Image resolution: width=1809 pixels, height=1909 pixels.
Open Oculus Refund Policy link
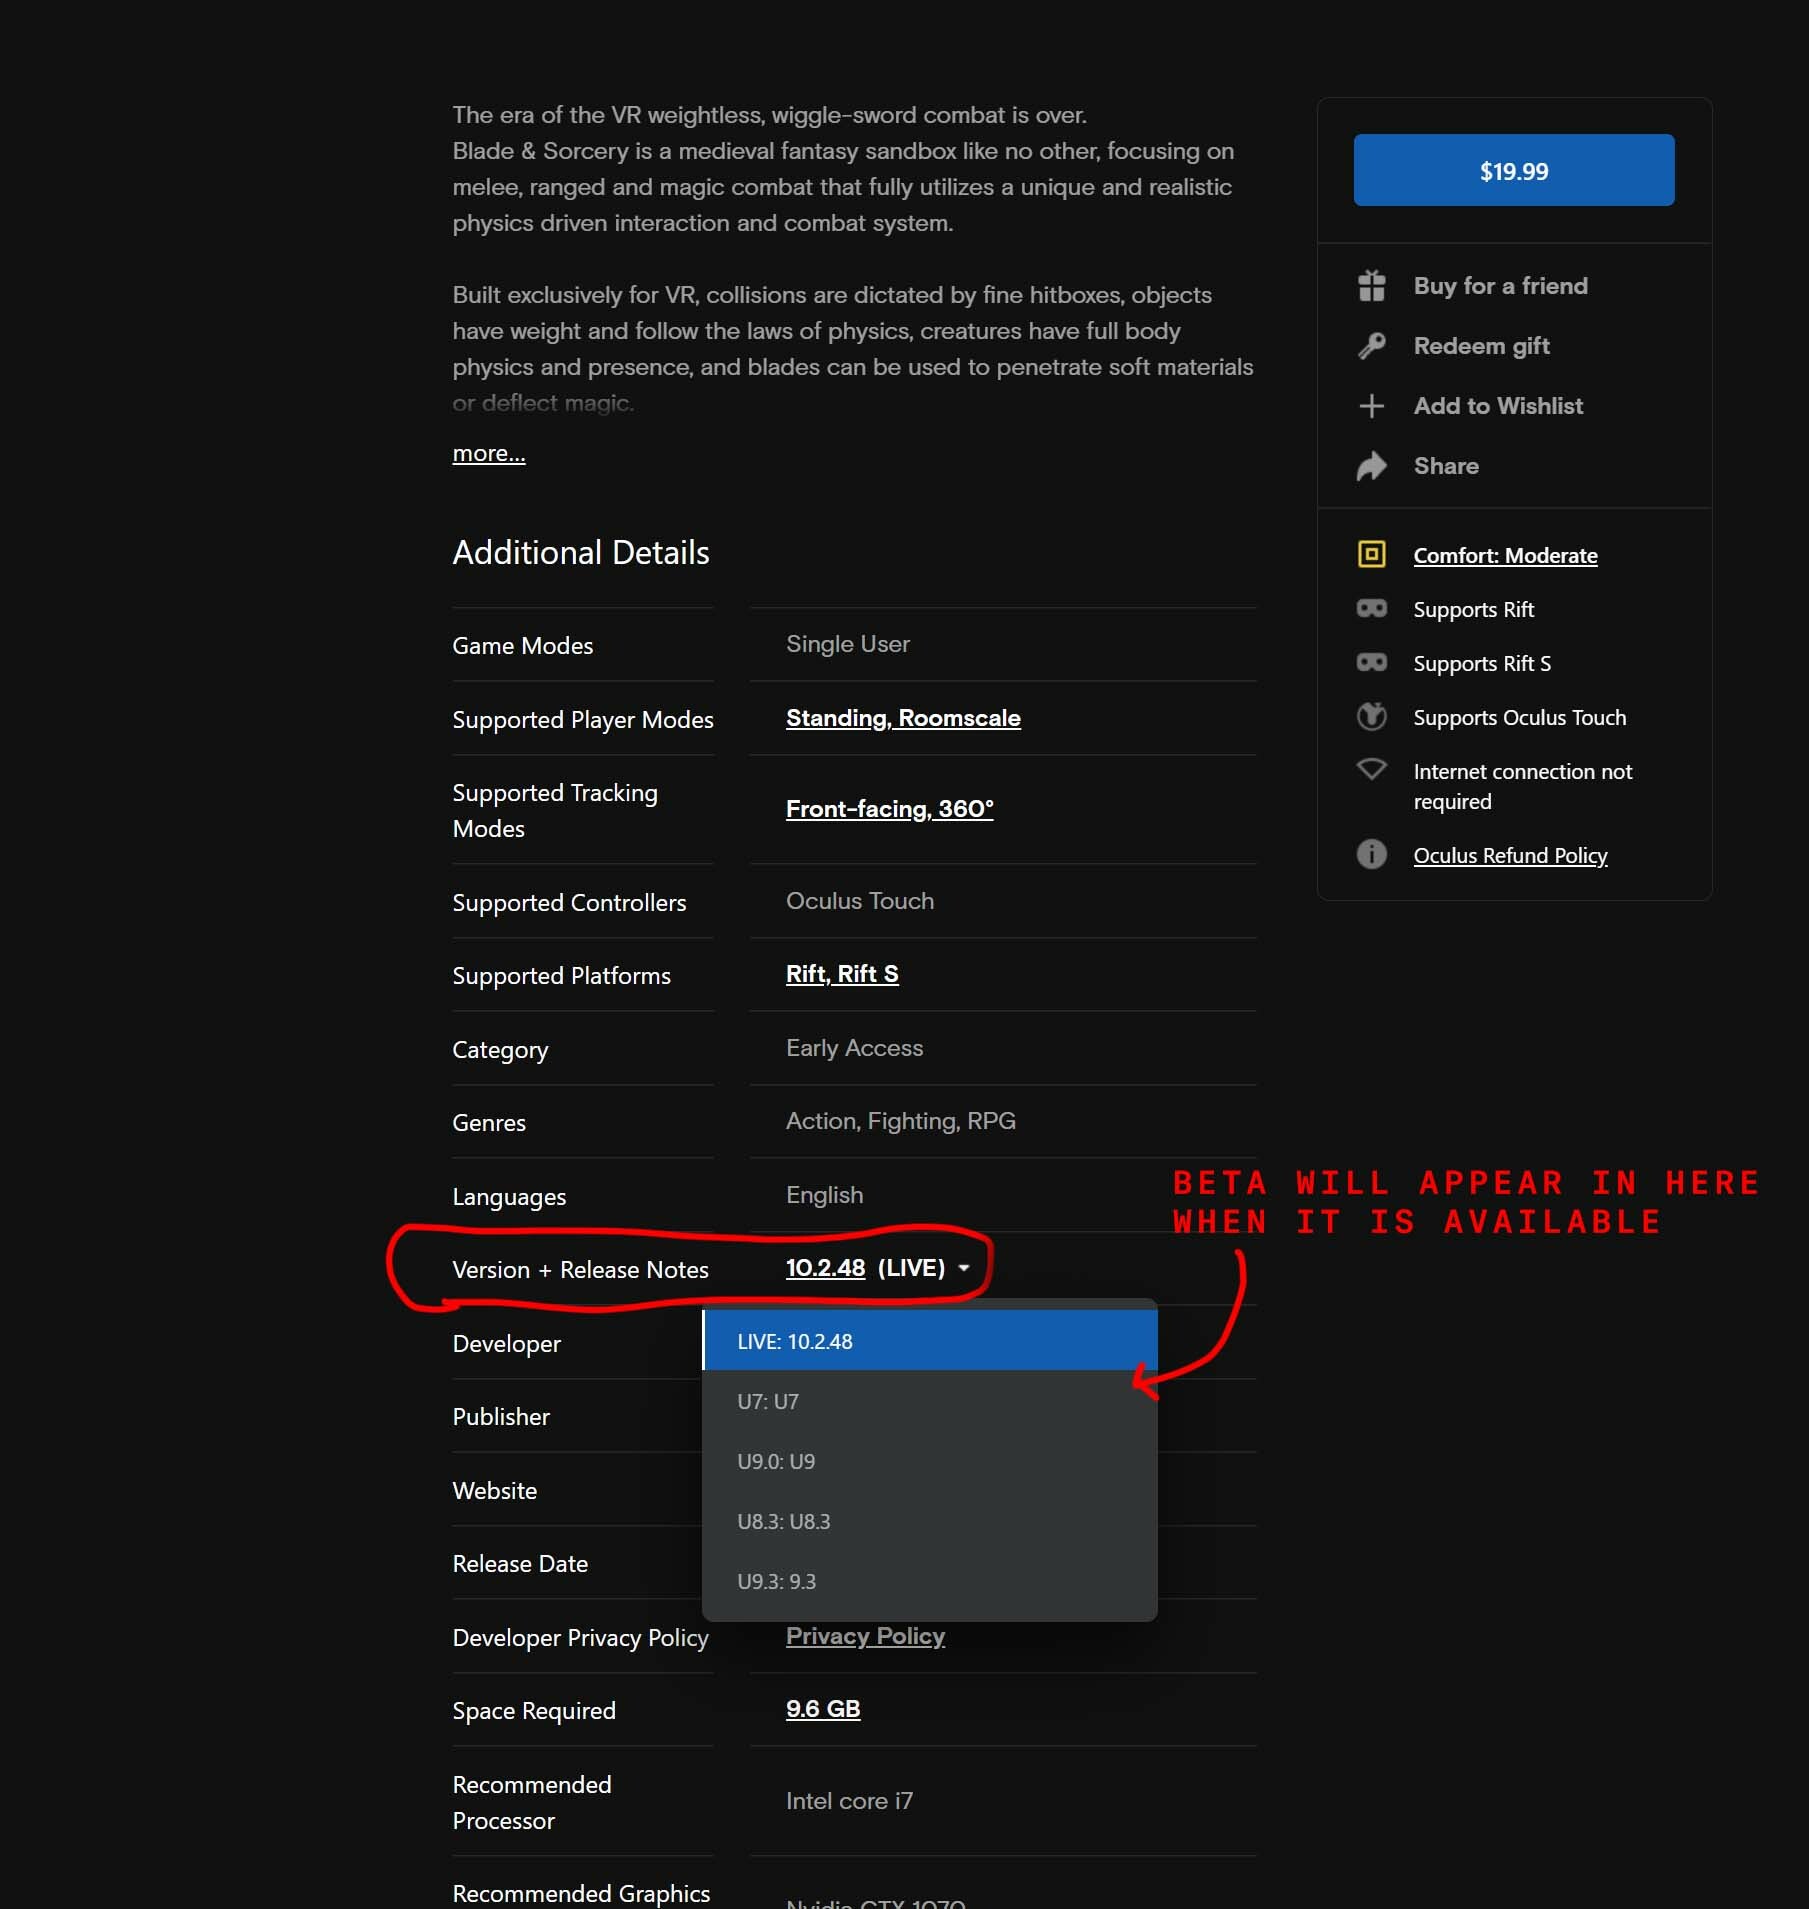pos(1510,856)
